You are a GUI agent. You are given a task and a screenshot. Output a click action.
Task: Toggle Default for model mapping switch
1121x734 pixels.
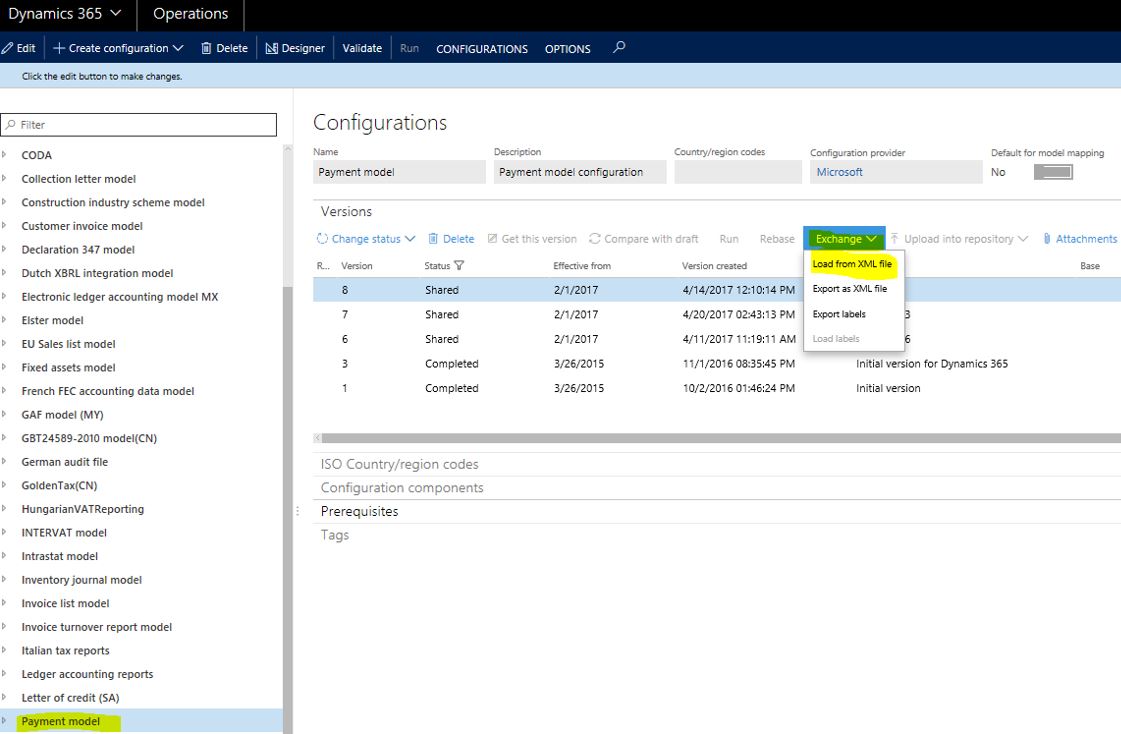pyautogui.click(x=1052, y=172)
